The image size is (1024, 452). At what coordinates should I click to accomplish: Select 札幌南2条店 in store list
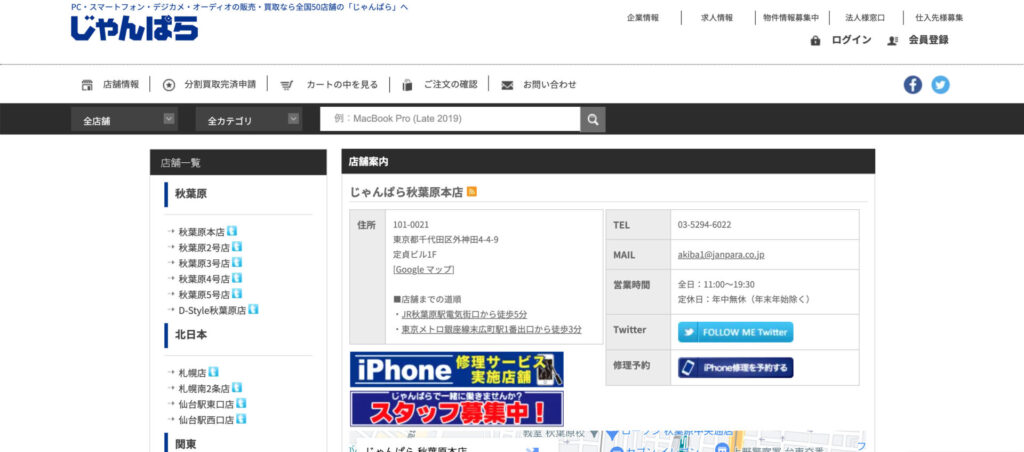click(x=204, y=389)
